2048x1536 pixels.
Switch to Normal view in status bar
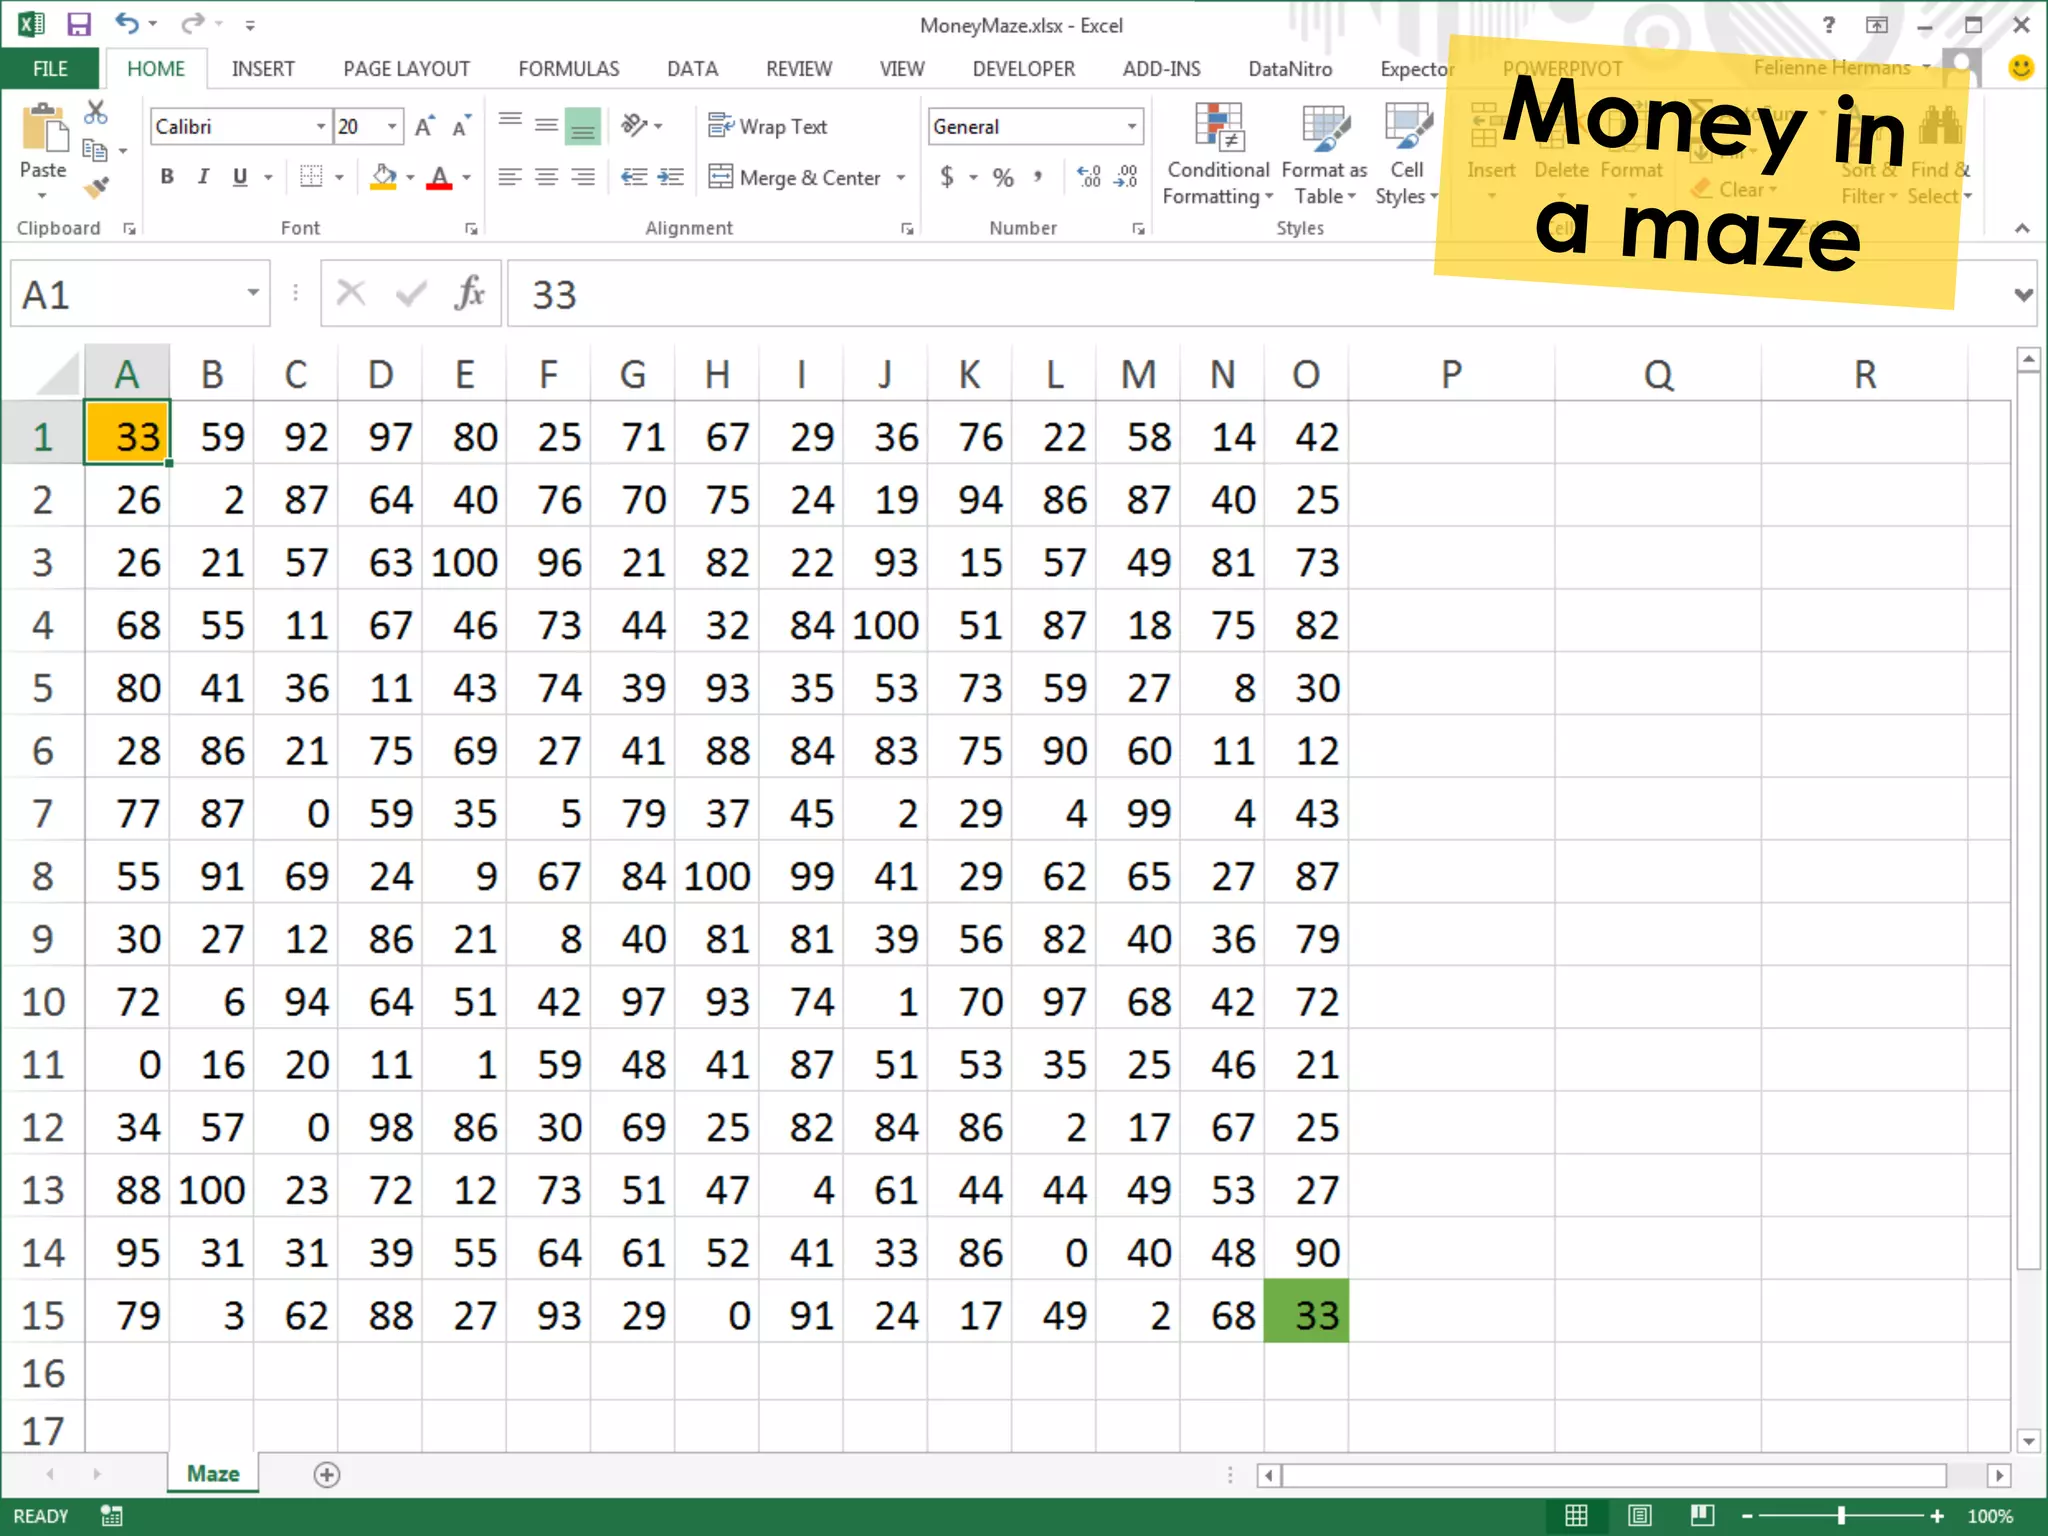click(1576, 1515)
